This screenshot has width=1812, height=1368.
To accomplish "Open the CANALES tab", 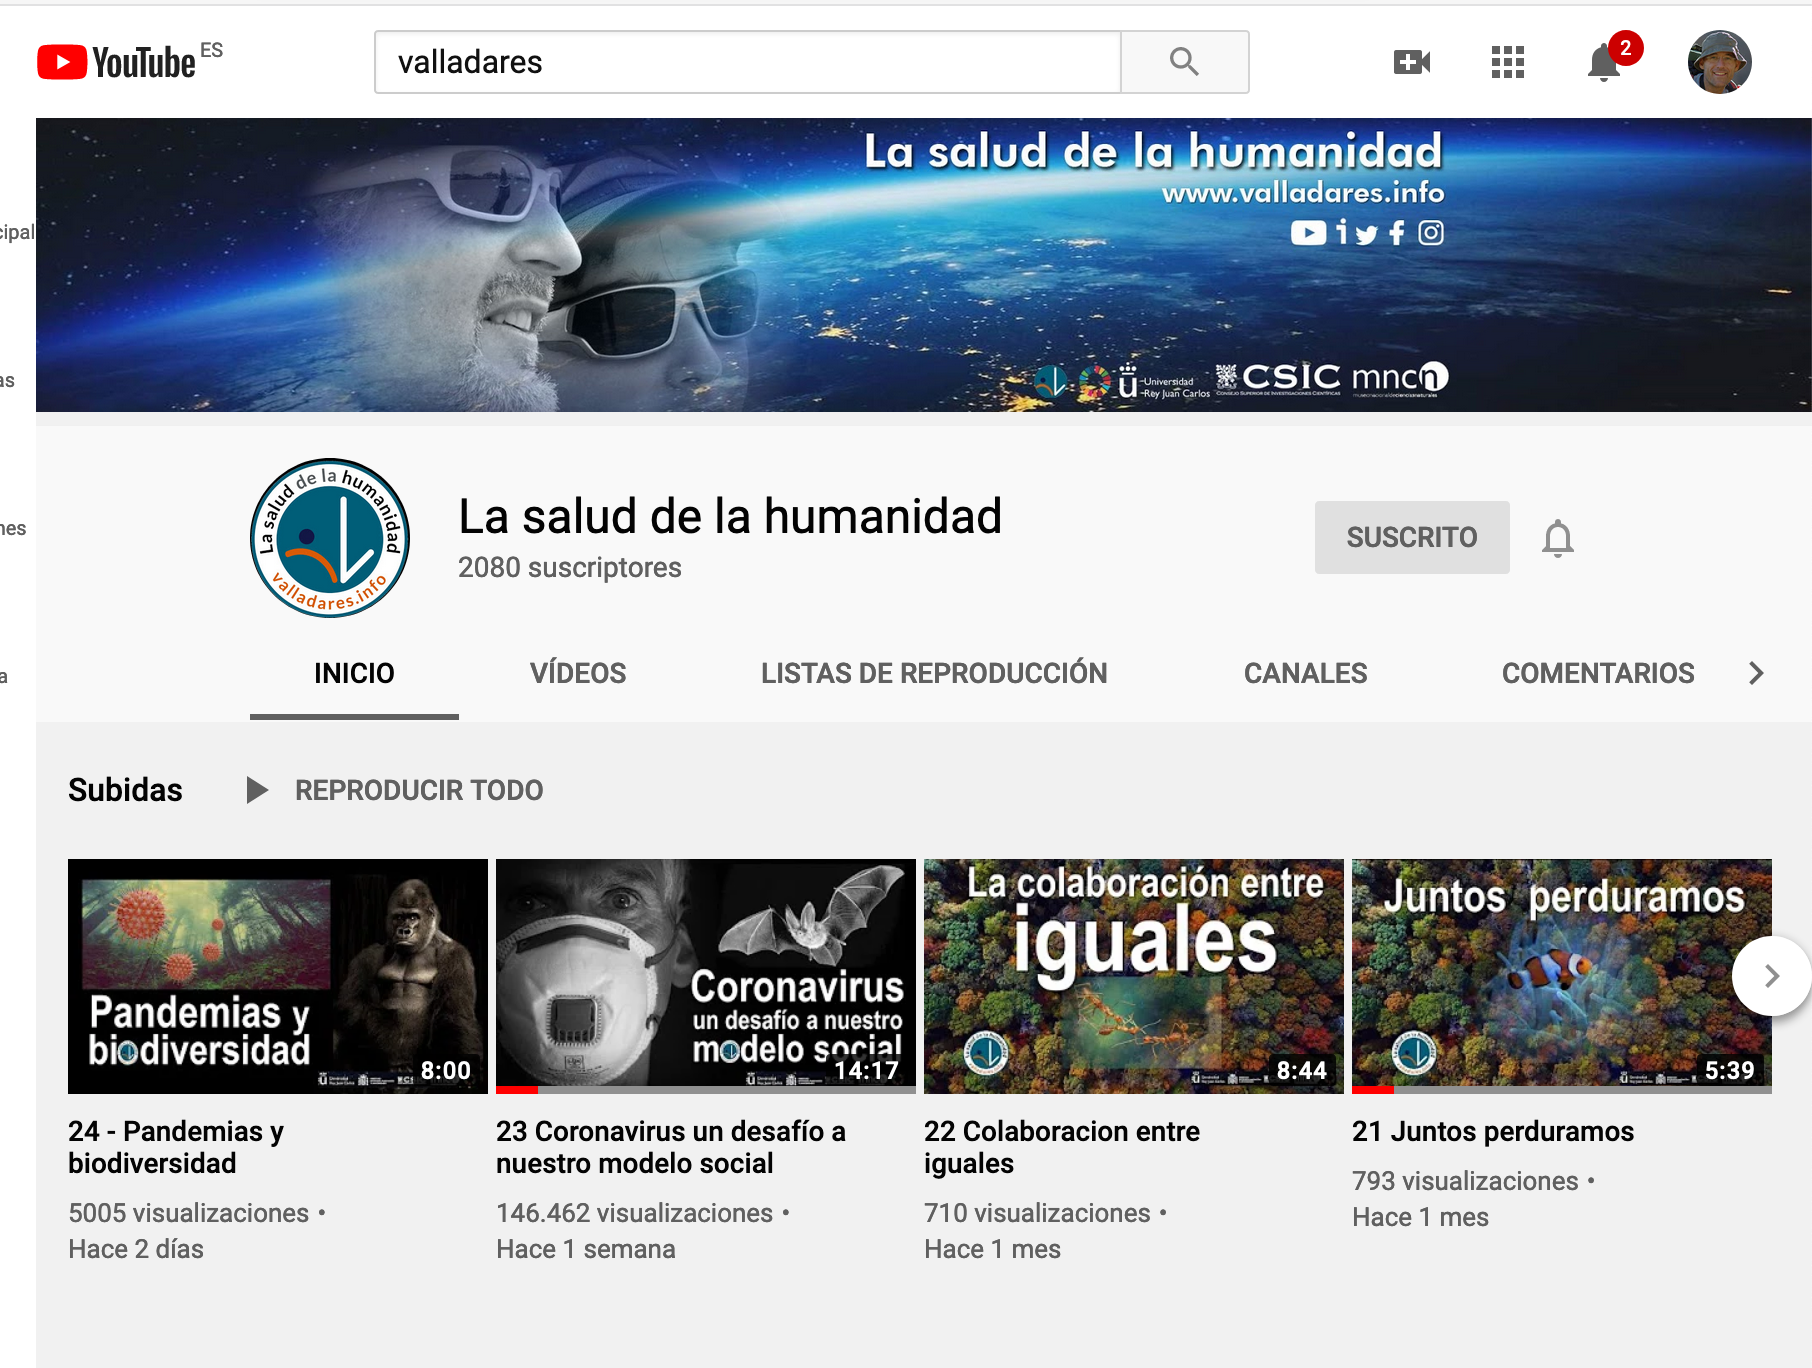I will coord(1305,673).
